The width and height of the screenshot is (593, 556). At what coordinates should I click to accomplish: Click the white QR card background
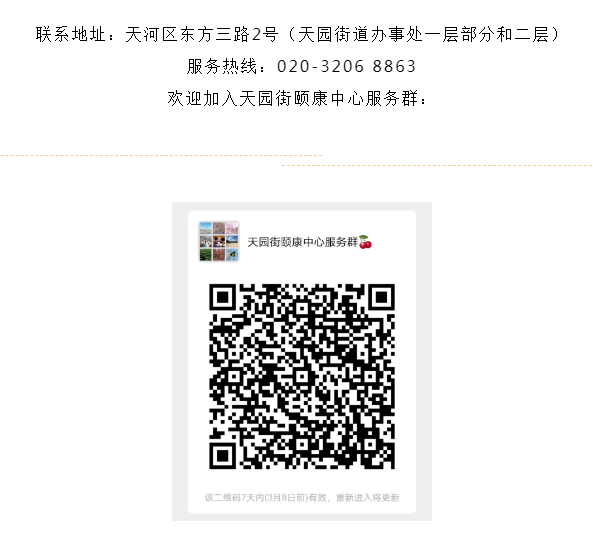pyautogui.click(x=302, y=362)
